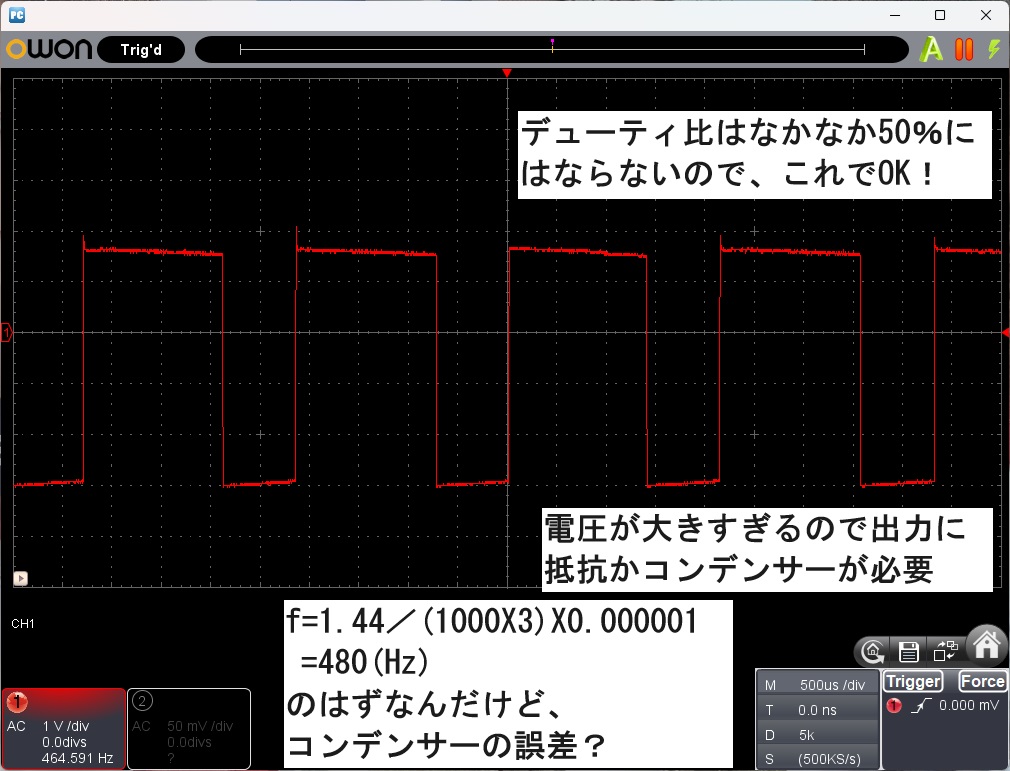The image size is (1010, 771).
Task: Click the window layout switch icon
Action: [945, 651]
